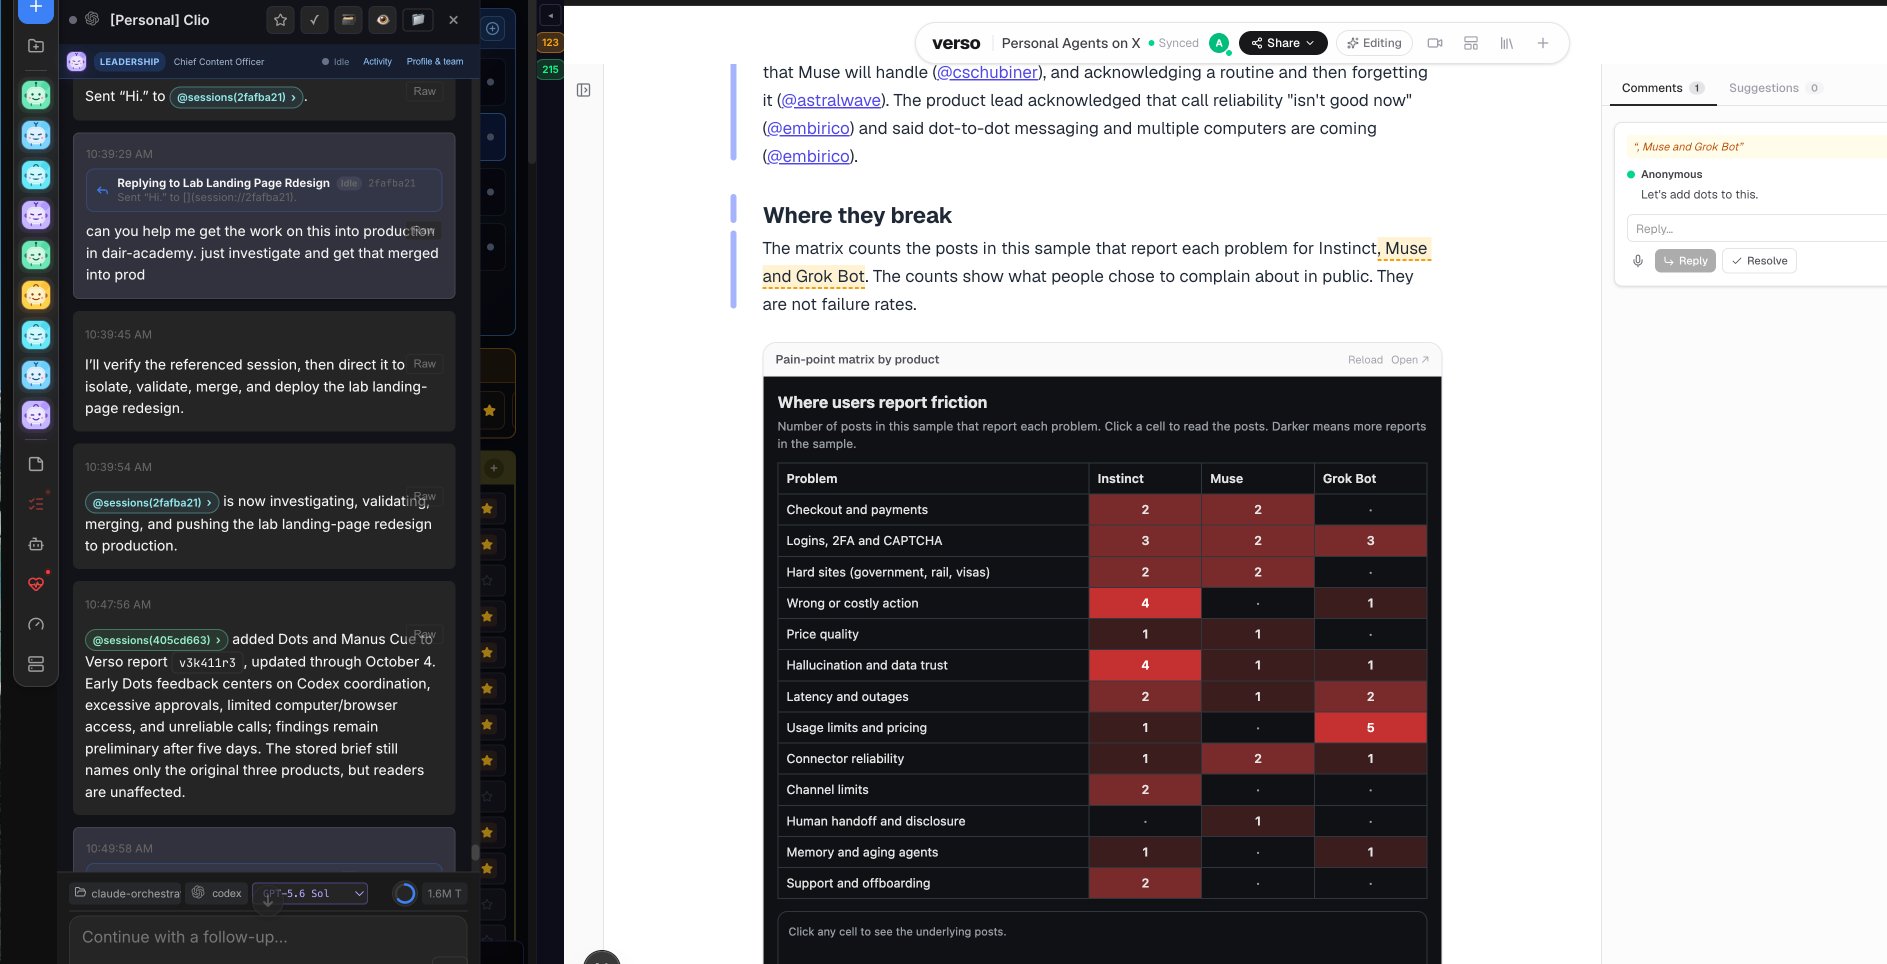Click the microphone icon under the comment reply
The width and height of the screenshot is (1887, 964).
point(1638,261)
